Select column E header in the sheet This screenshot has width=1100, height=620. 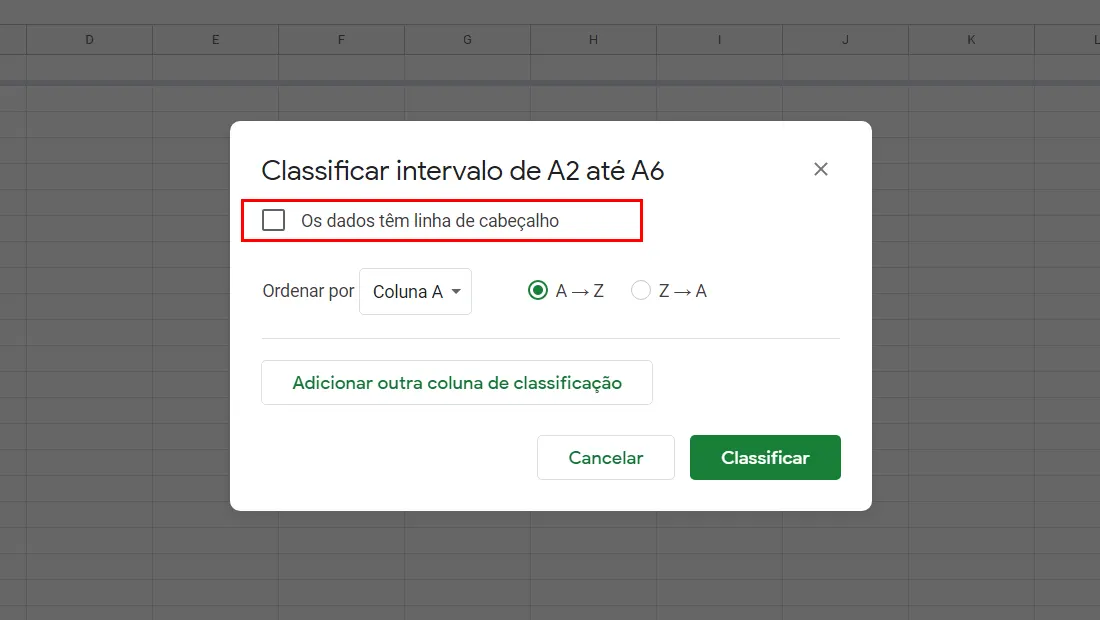tap(215, 40)
